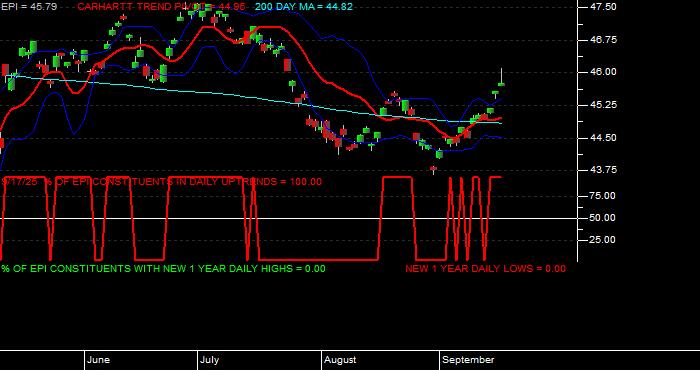Click the 47.50 price axis label
Image resolution: width=700 pixels, height=370 pixels.
[x=604, y=7]
